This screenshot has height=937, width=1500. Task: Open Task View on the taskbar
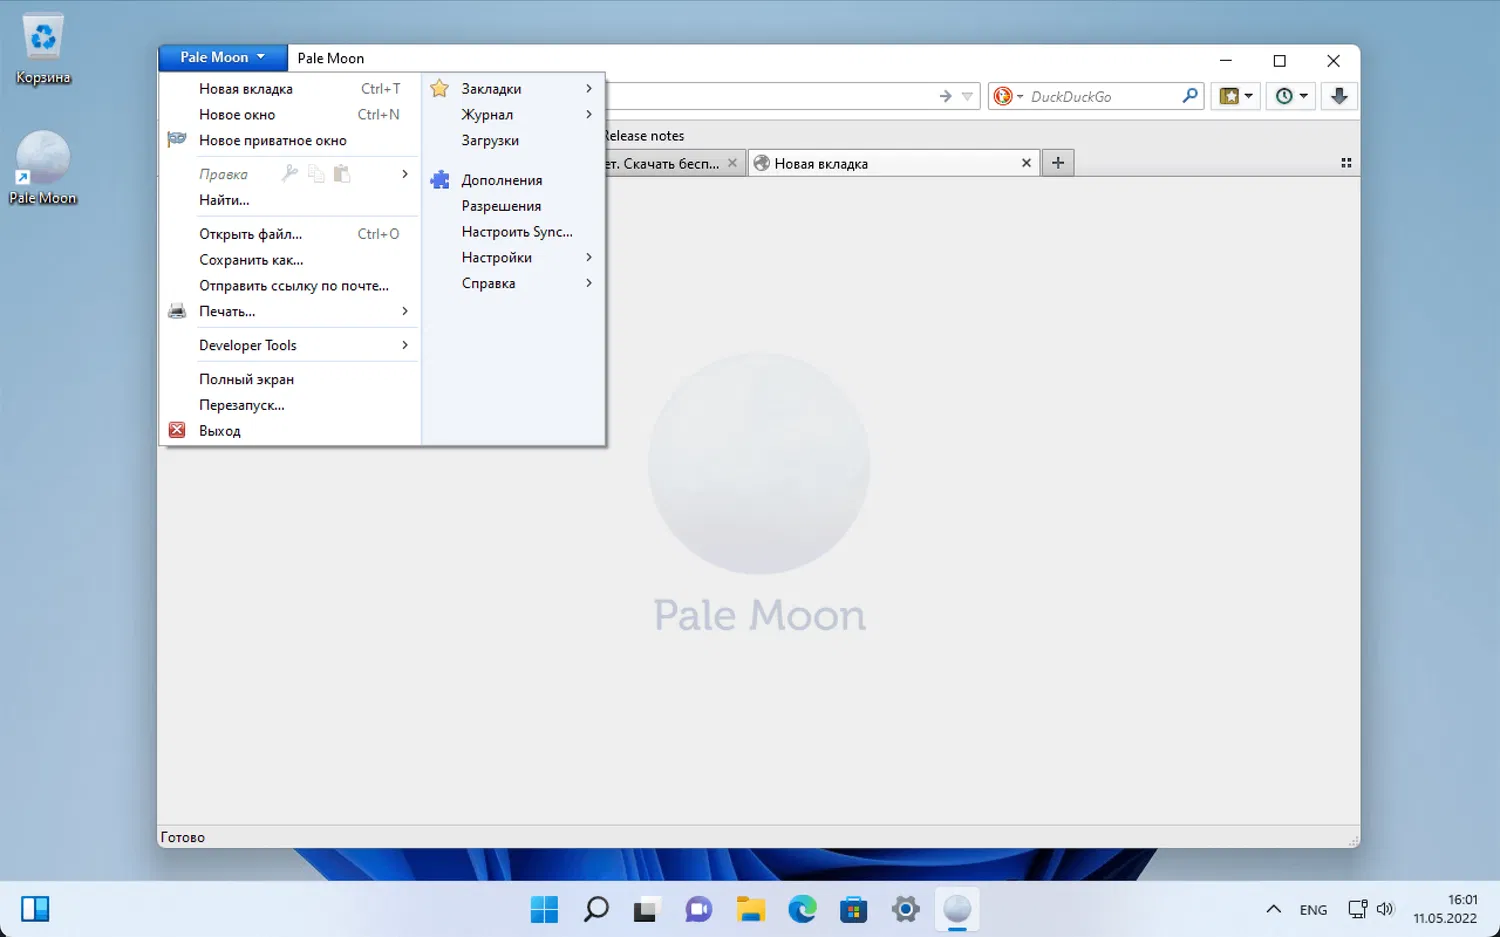[647, 909]
